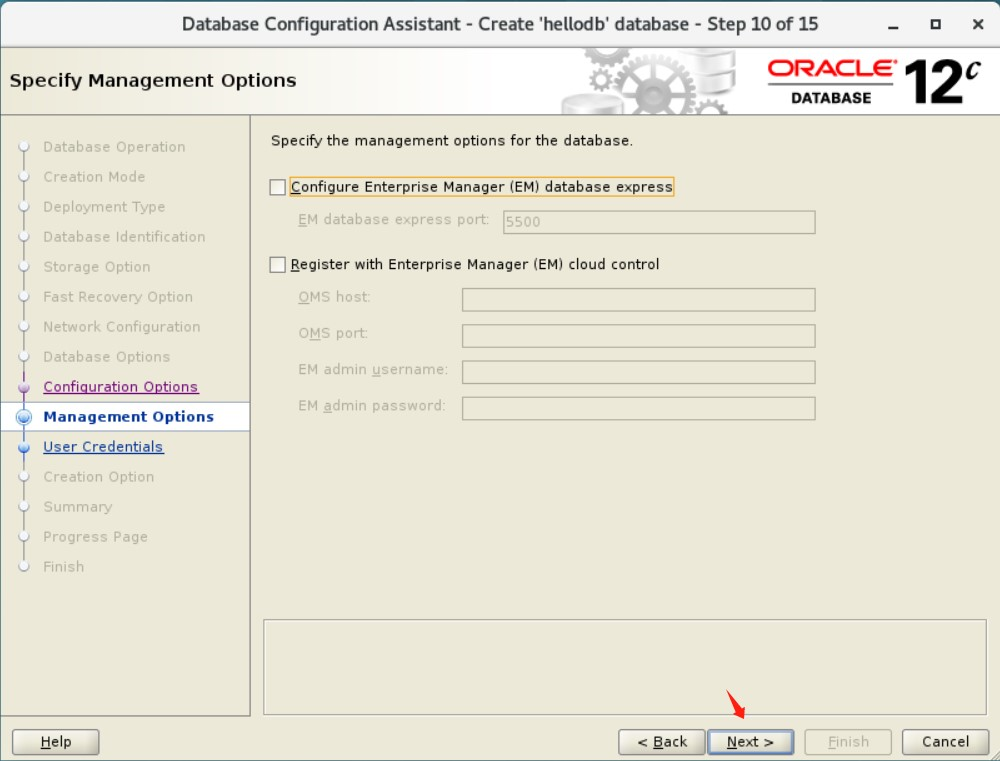Viewport: 1000px width, 761px height.
Task: Click the 'OMS port:' label
Action: (x=333, y=334)
